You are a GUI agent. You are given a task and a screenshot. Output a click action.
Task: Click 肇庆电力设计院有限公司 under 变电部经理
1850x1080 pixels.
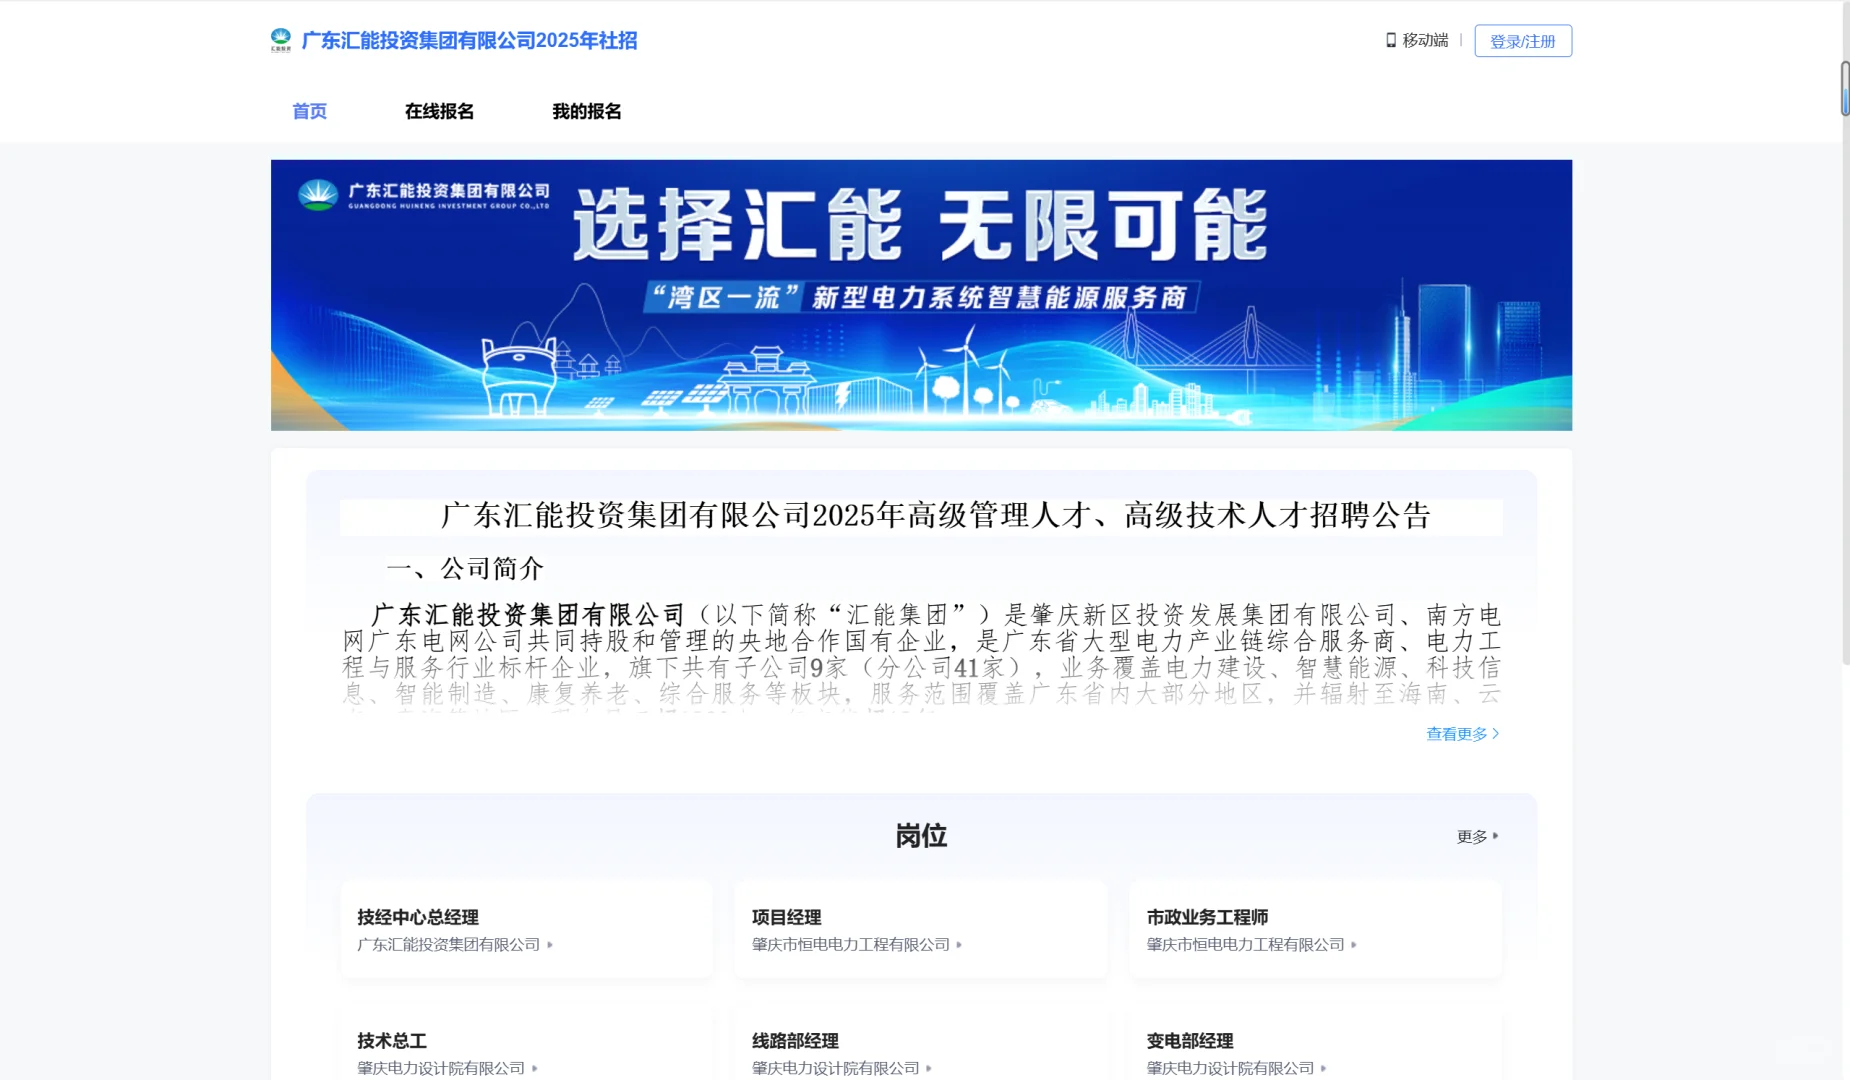pyautogui.click(x=1231, y=1068)
